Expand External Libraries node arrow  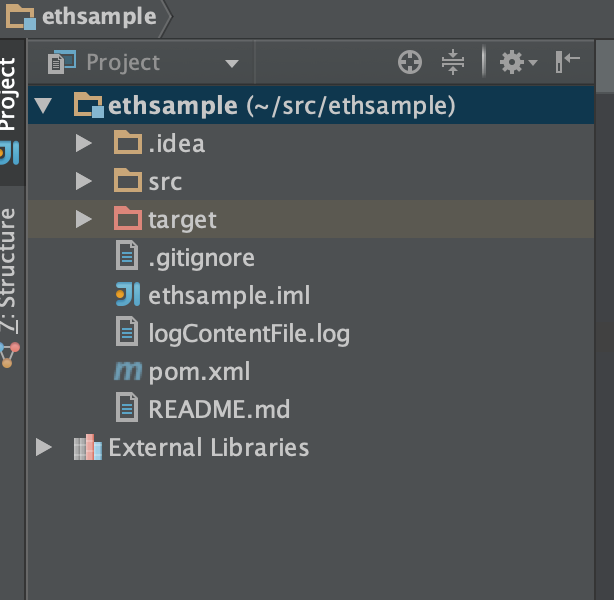(x=43, y=447)
